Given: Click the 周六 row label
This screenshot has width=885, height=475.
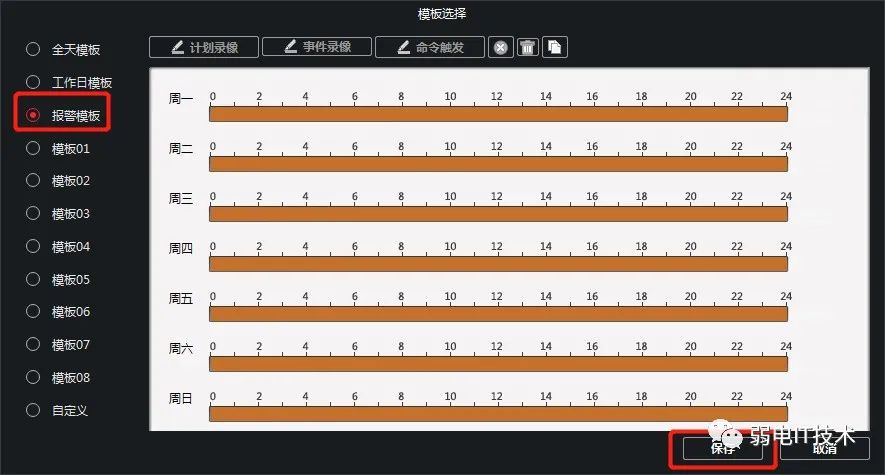Looking at the screenshot, I should tap(181, 348).
